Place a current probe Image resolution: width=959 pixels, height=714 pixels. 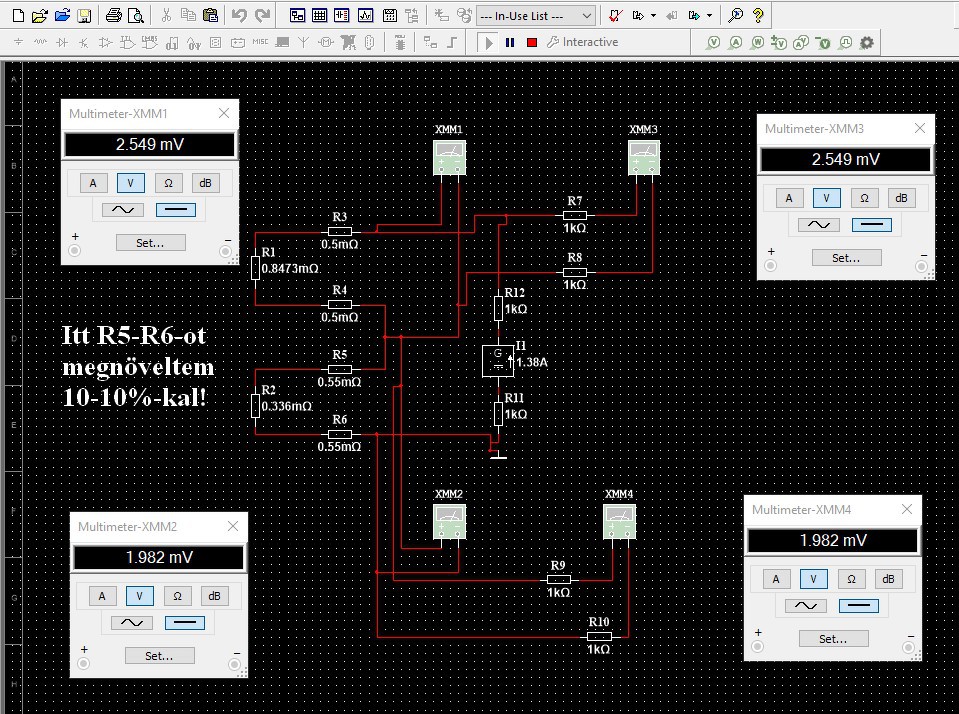(736, 43)
